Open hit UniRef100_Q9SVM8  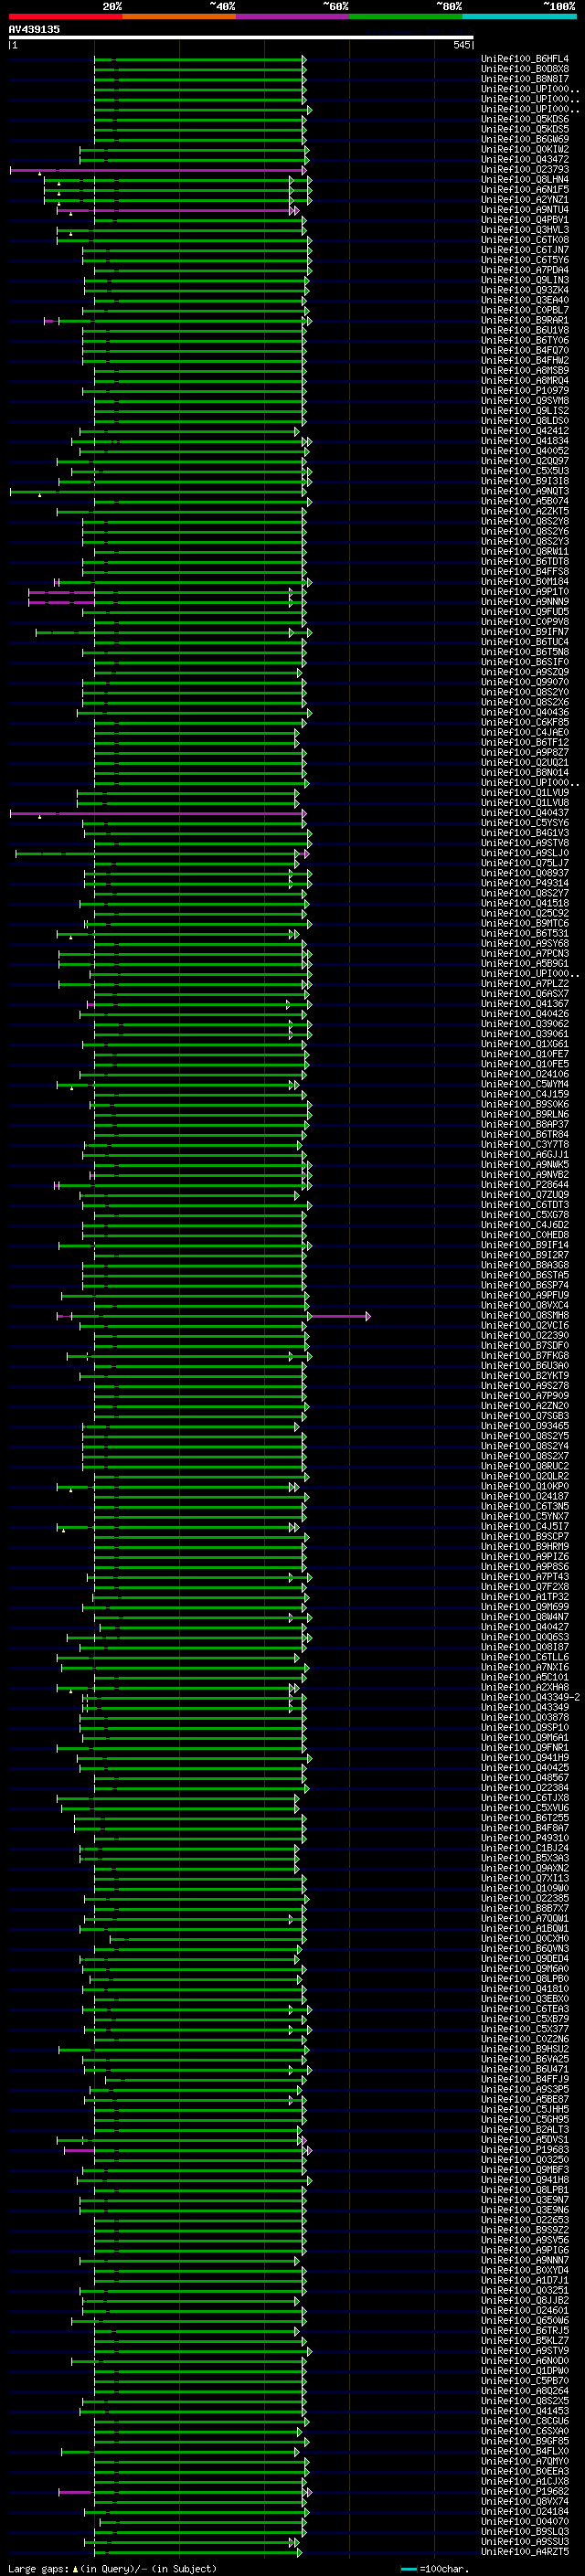pyautogui.click(x=524, y=401)
